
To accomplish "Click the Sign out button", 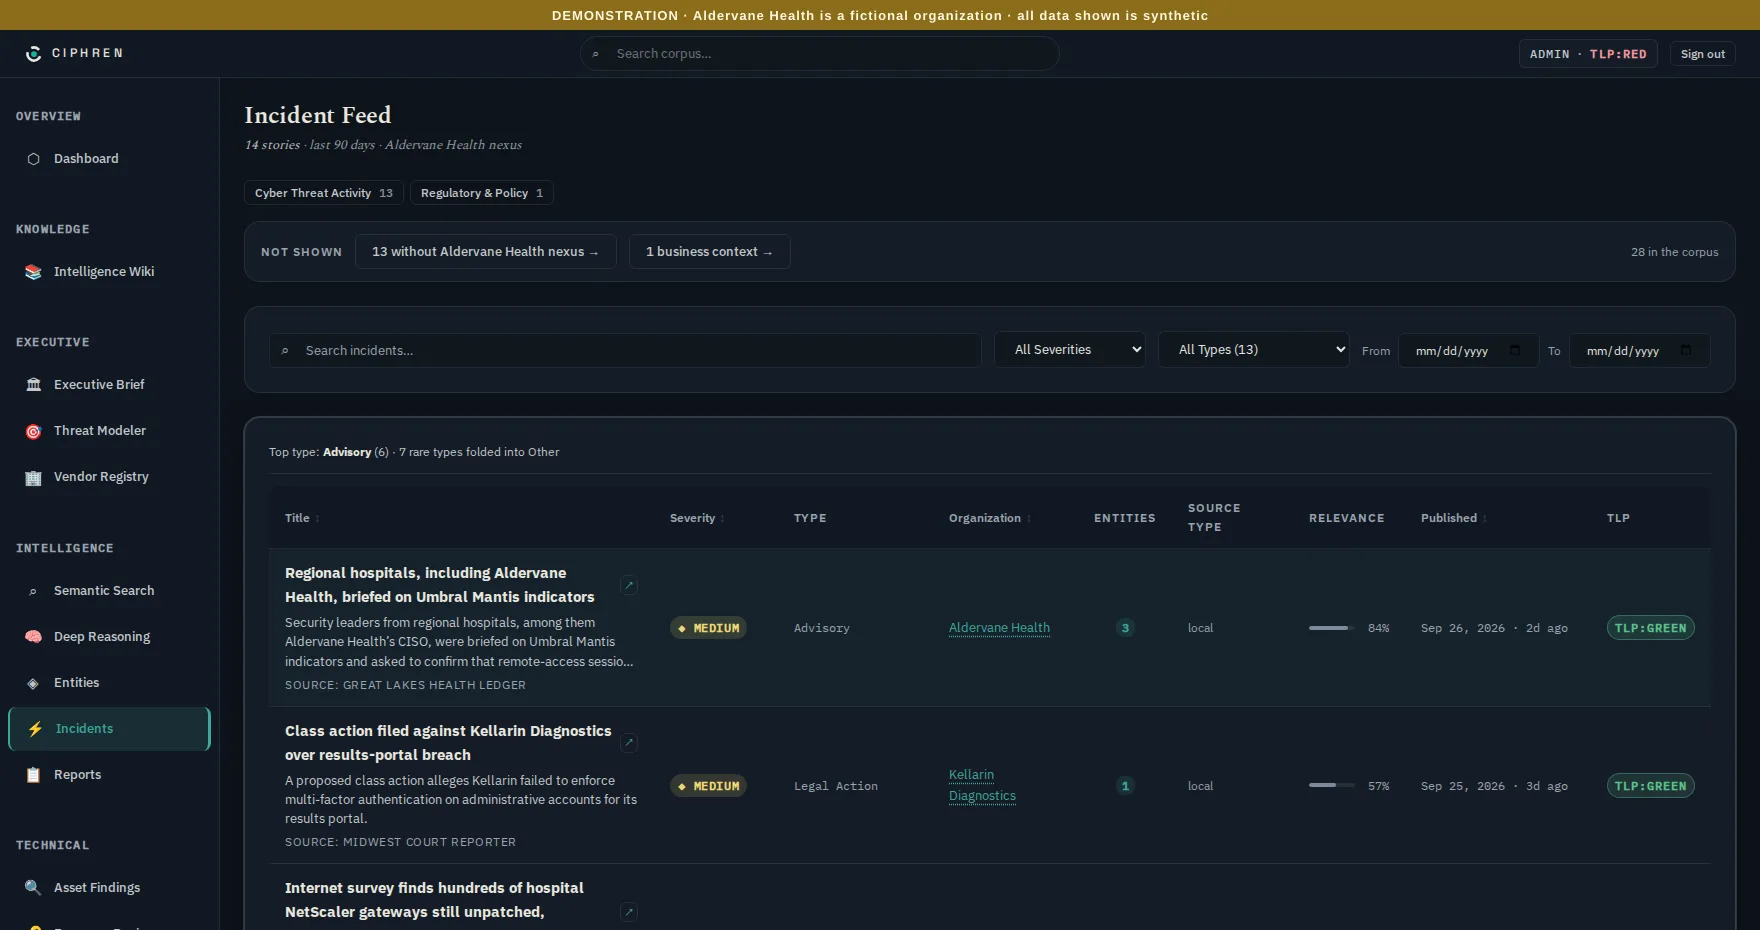I will click(x=1702, y=54).
